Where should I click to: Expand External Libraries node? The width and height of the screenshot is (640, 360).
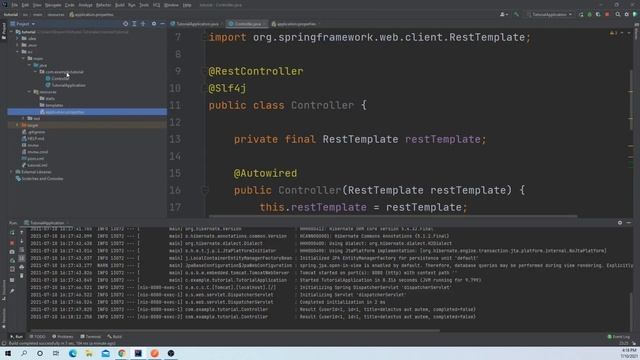[11, 172]
